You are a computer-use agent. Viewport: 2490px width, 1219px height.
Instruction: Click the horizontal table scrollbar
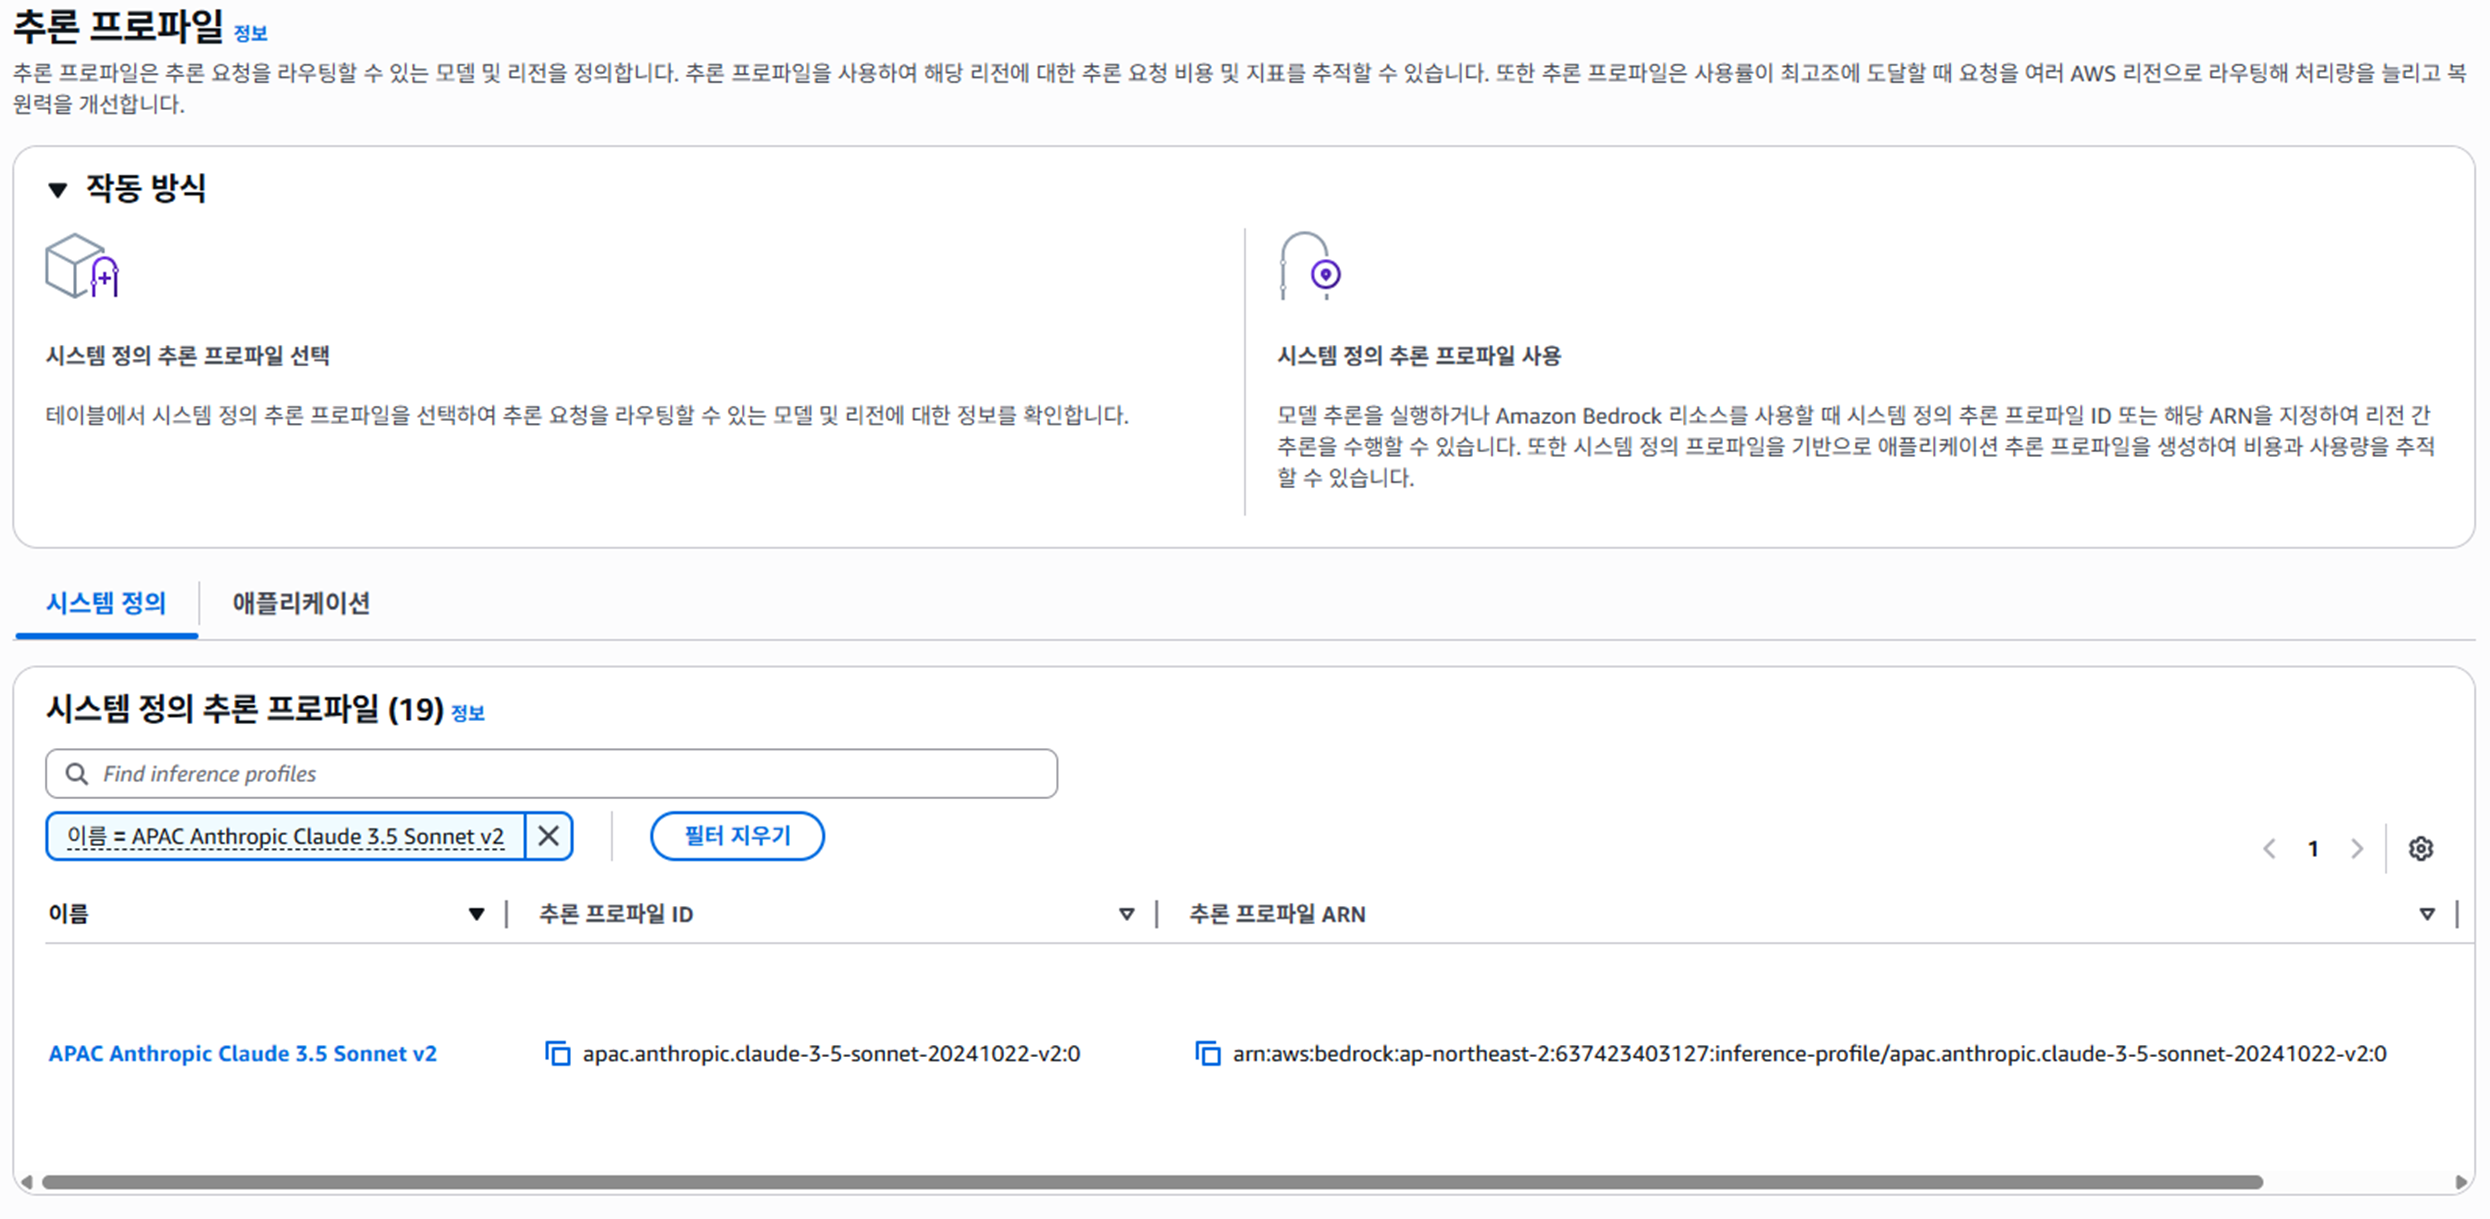1152,1182
